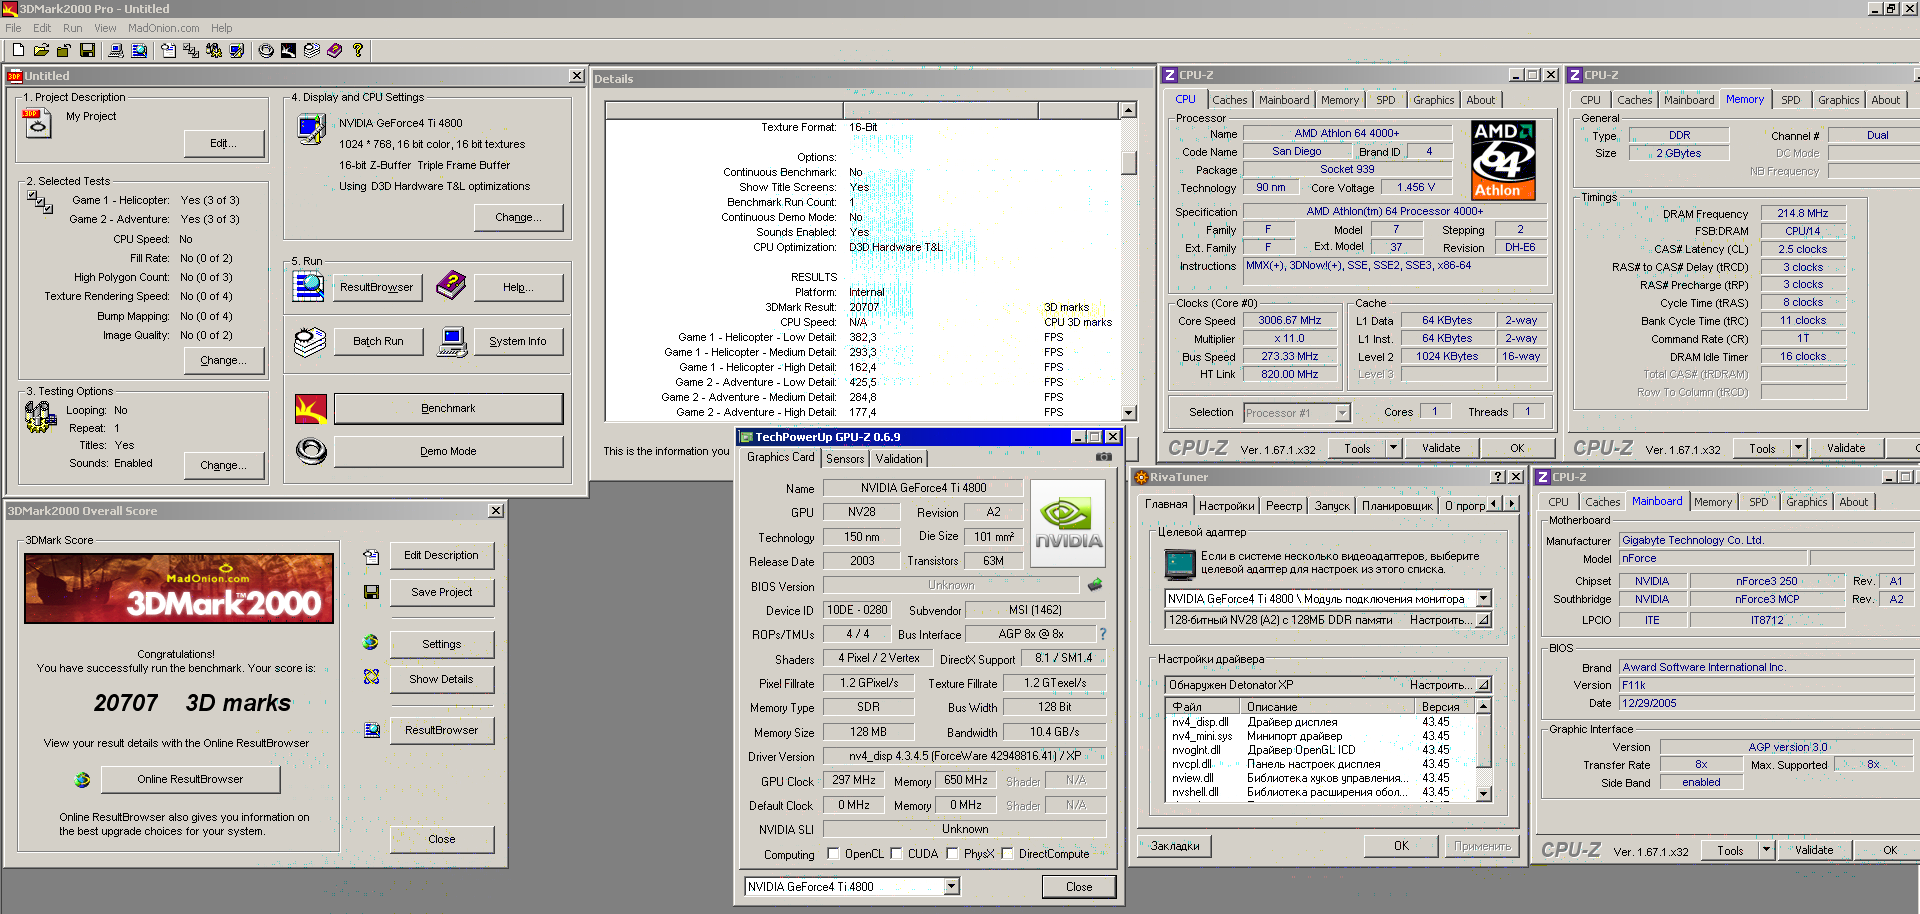Switch to the Sensors tab in GPU-Z

(x=845, y=458)
